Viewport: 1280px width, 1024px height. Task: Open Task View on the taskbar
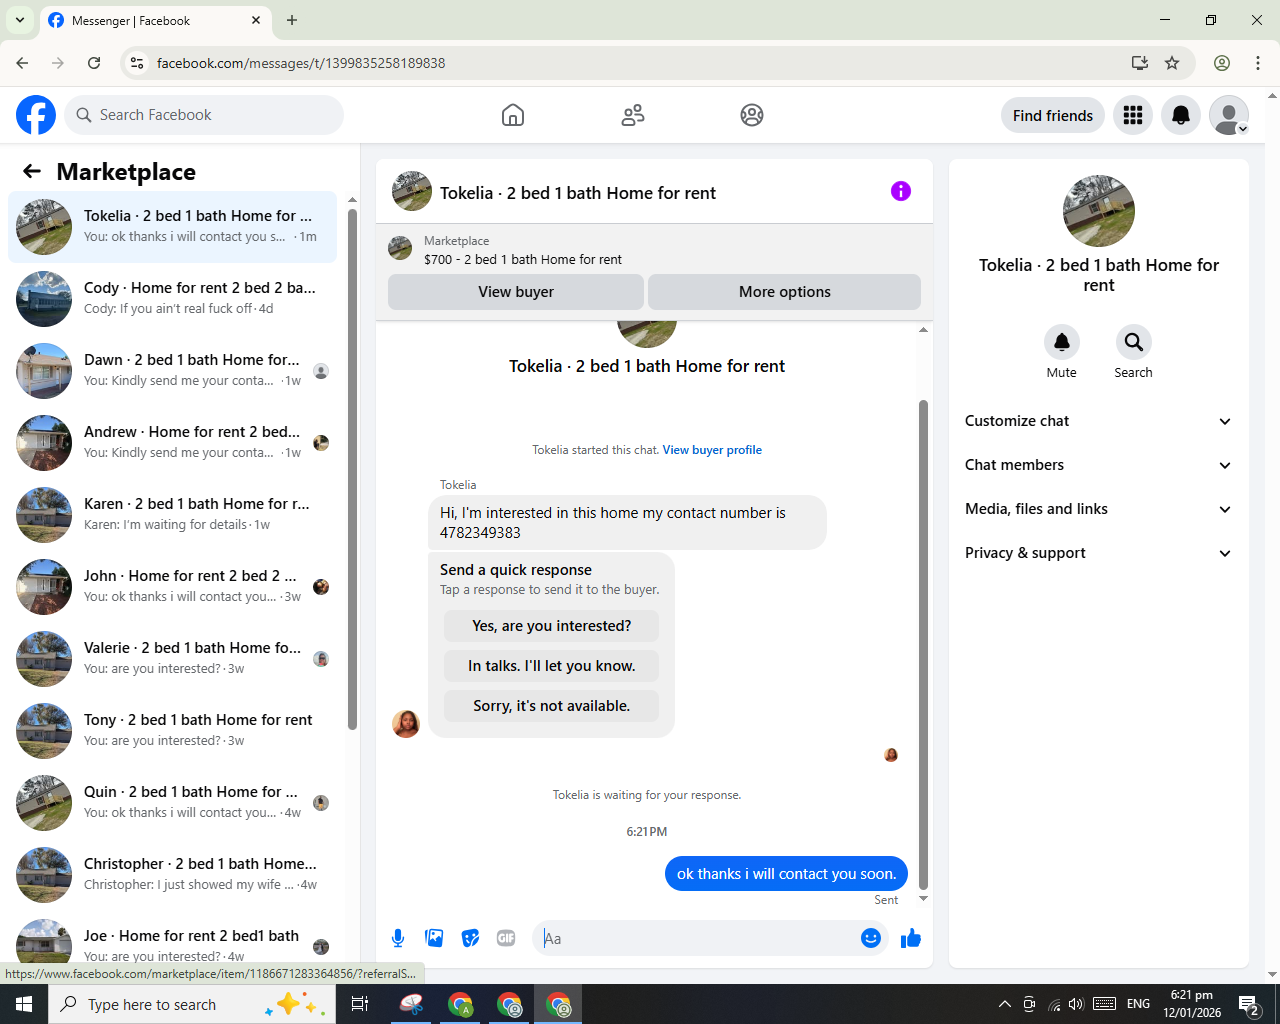pos(360,1004)
